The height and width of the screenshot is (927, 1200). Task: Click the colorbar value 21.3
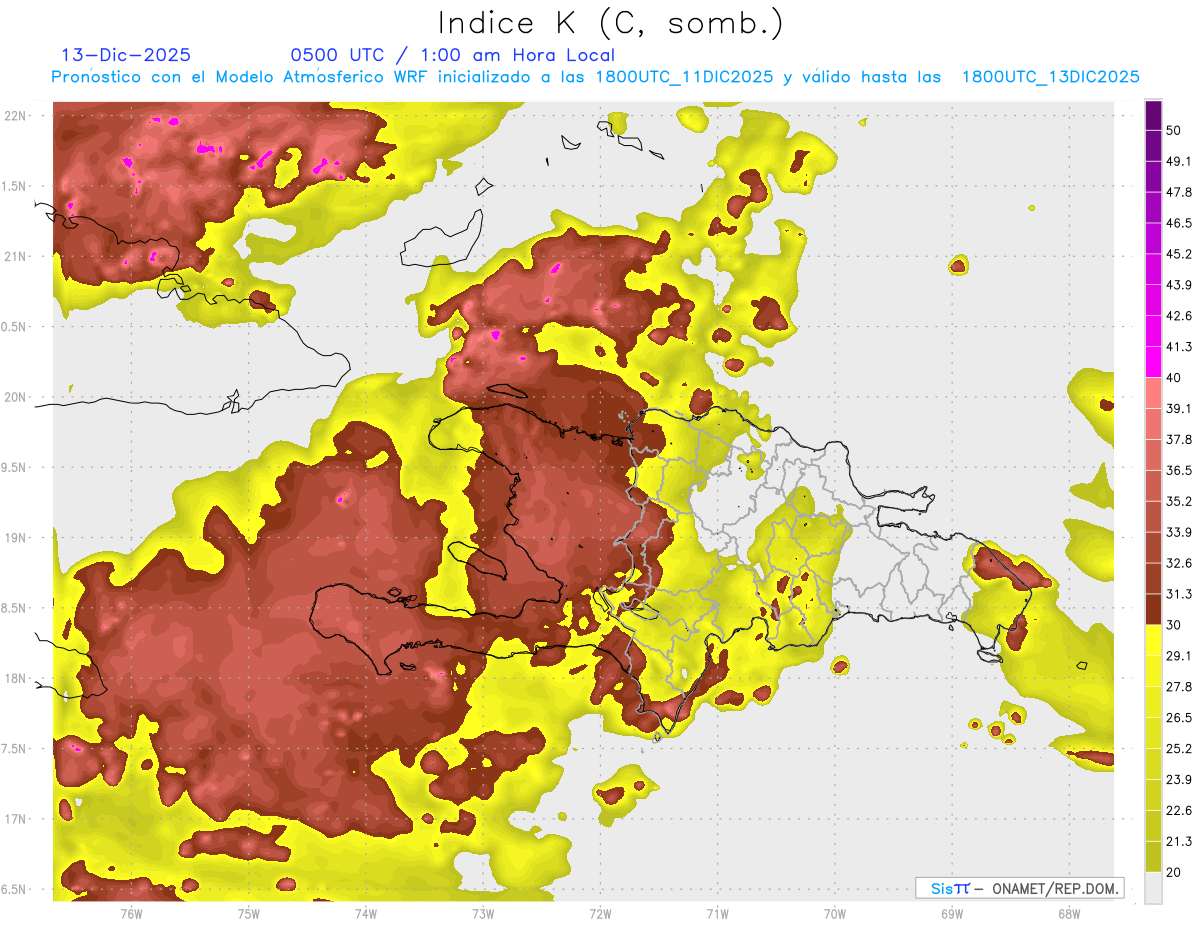click(x=1179, y=841)
